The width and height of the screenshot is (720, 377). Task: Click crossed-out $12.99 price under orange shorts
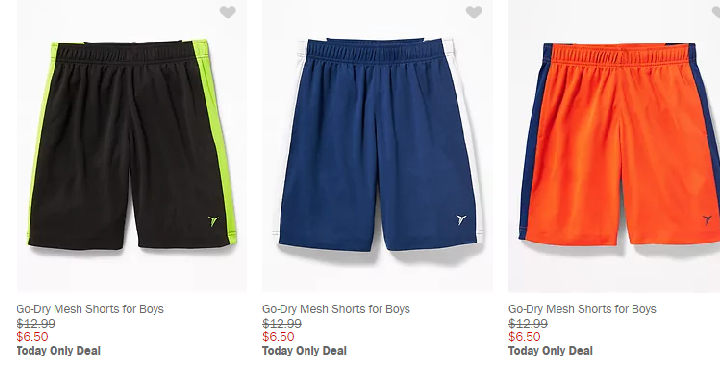(528, 323)
